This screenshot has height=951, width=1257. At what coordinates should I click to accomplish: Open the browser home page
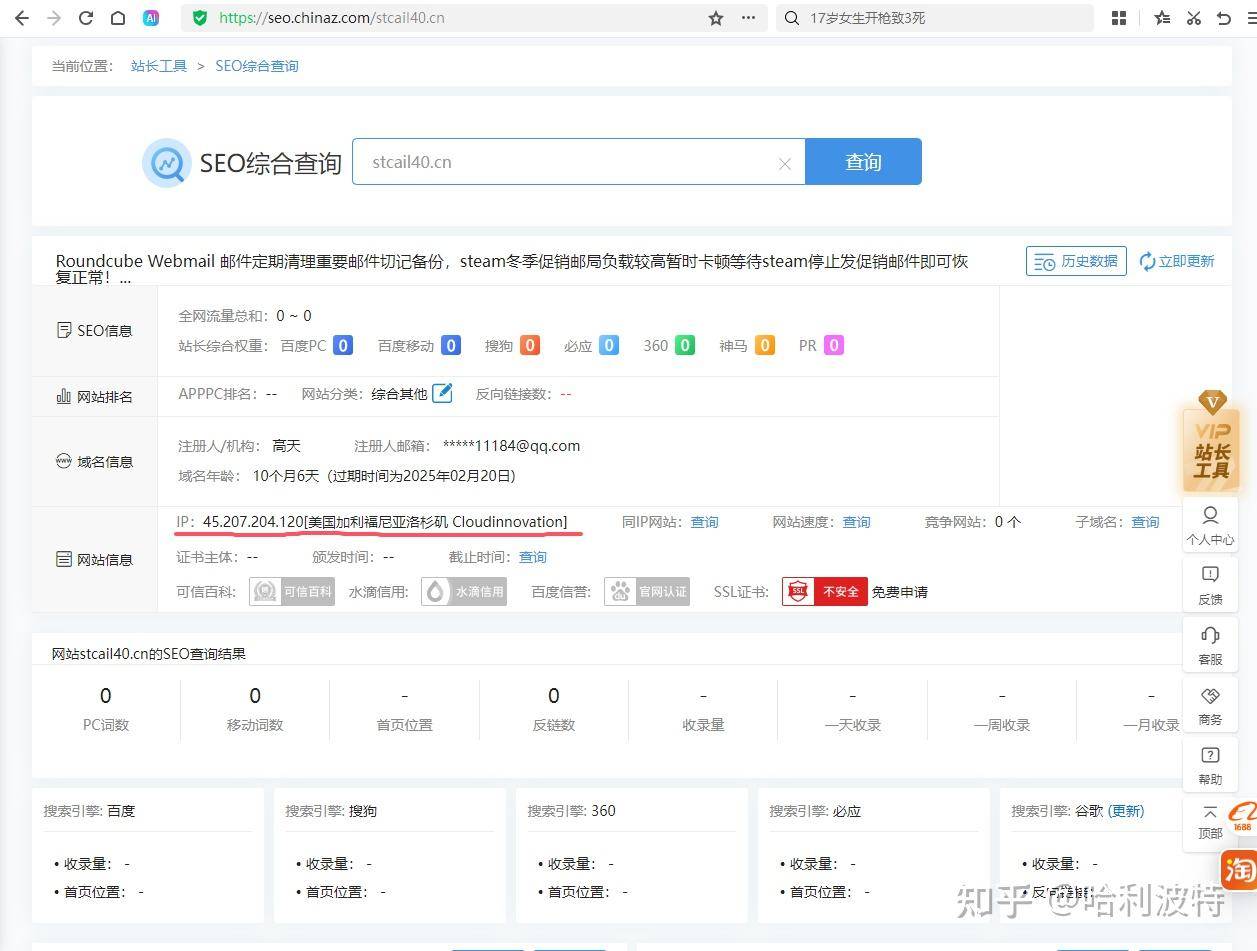pyautogui.click(x=118, y=18)
